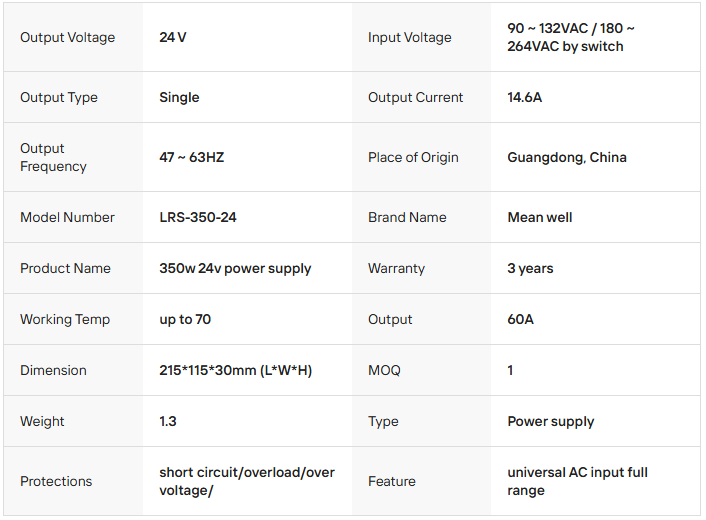
Task: Click the "short circuit/overload/over voltage/" text
Action: click(246, 482)
